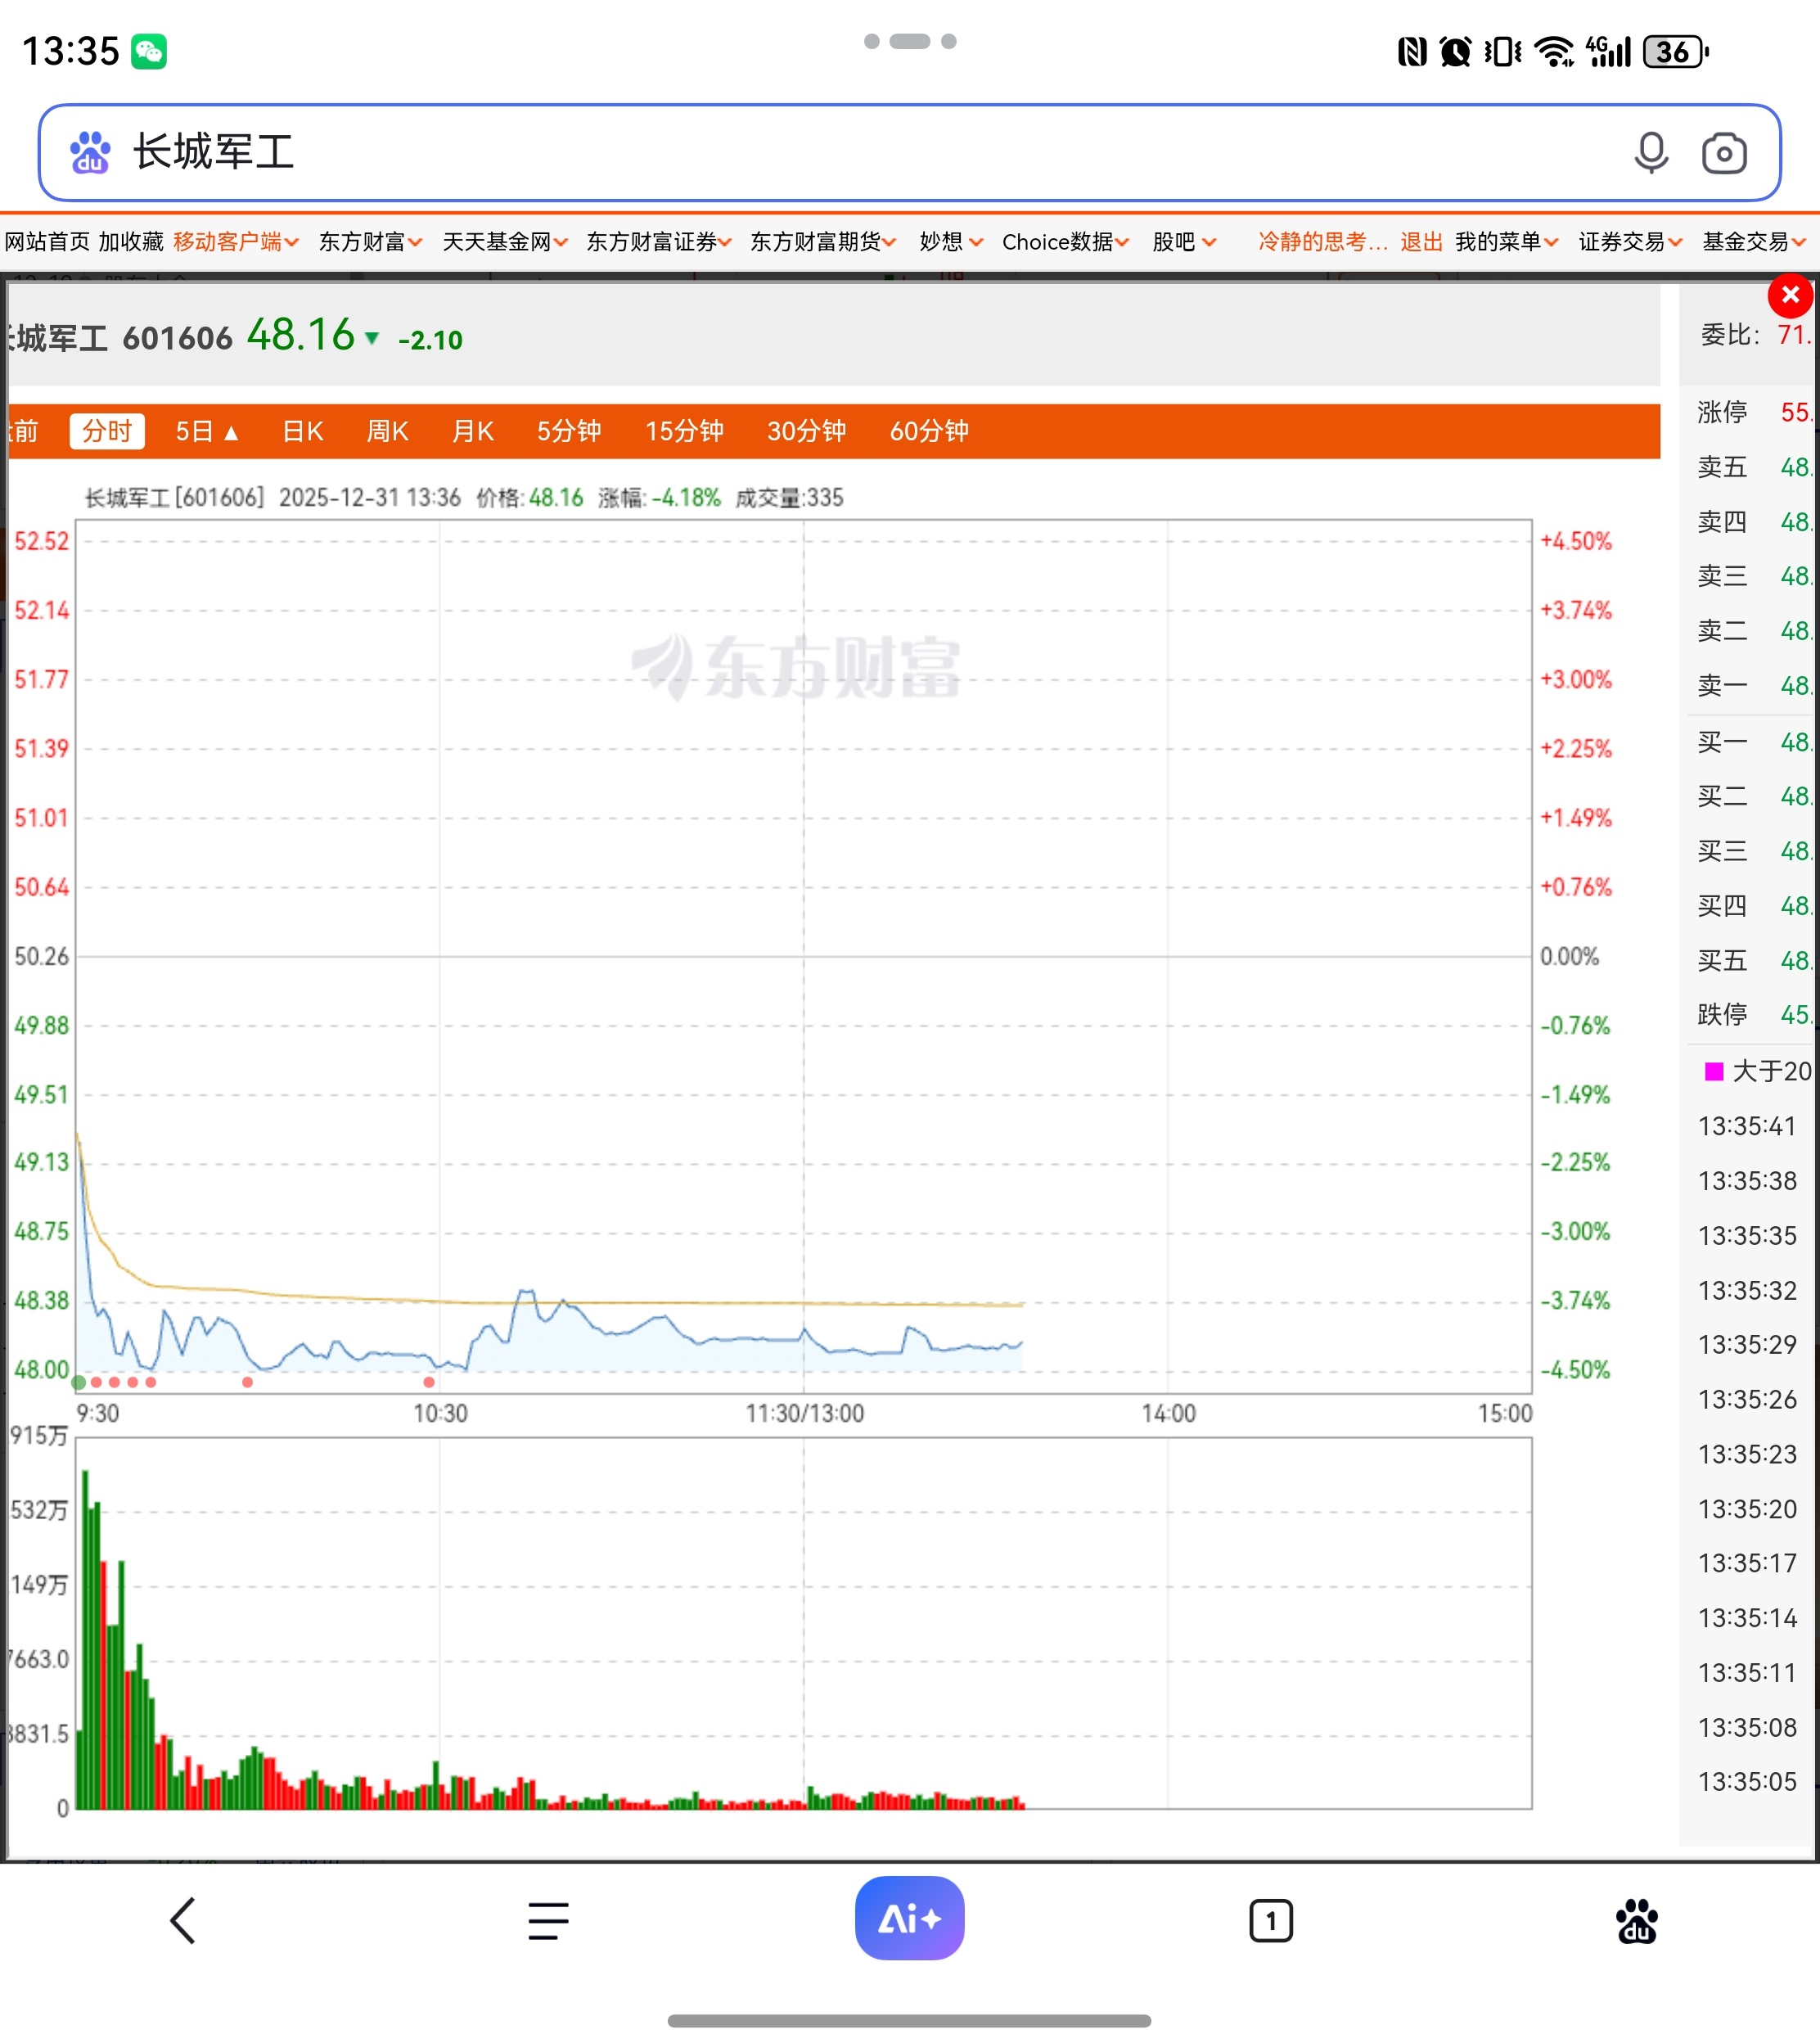The image size is (1820, 2043).
Task: Expand the 5日 dropdown arrow
Action: tap(231, 433)
